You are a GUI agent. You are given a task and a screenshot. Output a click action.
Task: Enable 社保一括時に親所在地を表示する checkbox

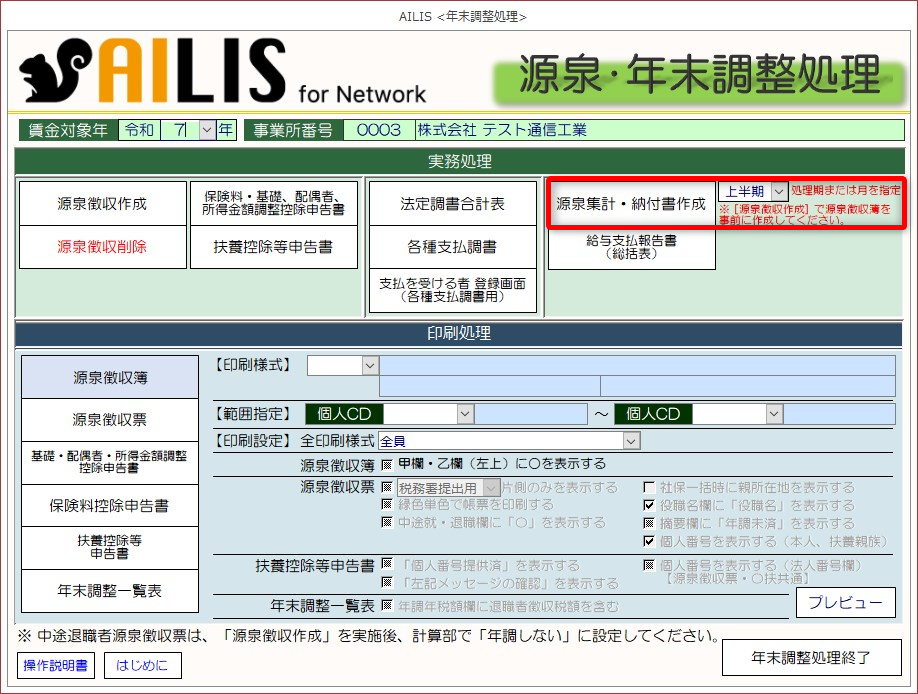click(648, 488)
